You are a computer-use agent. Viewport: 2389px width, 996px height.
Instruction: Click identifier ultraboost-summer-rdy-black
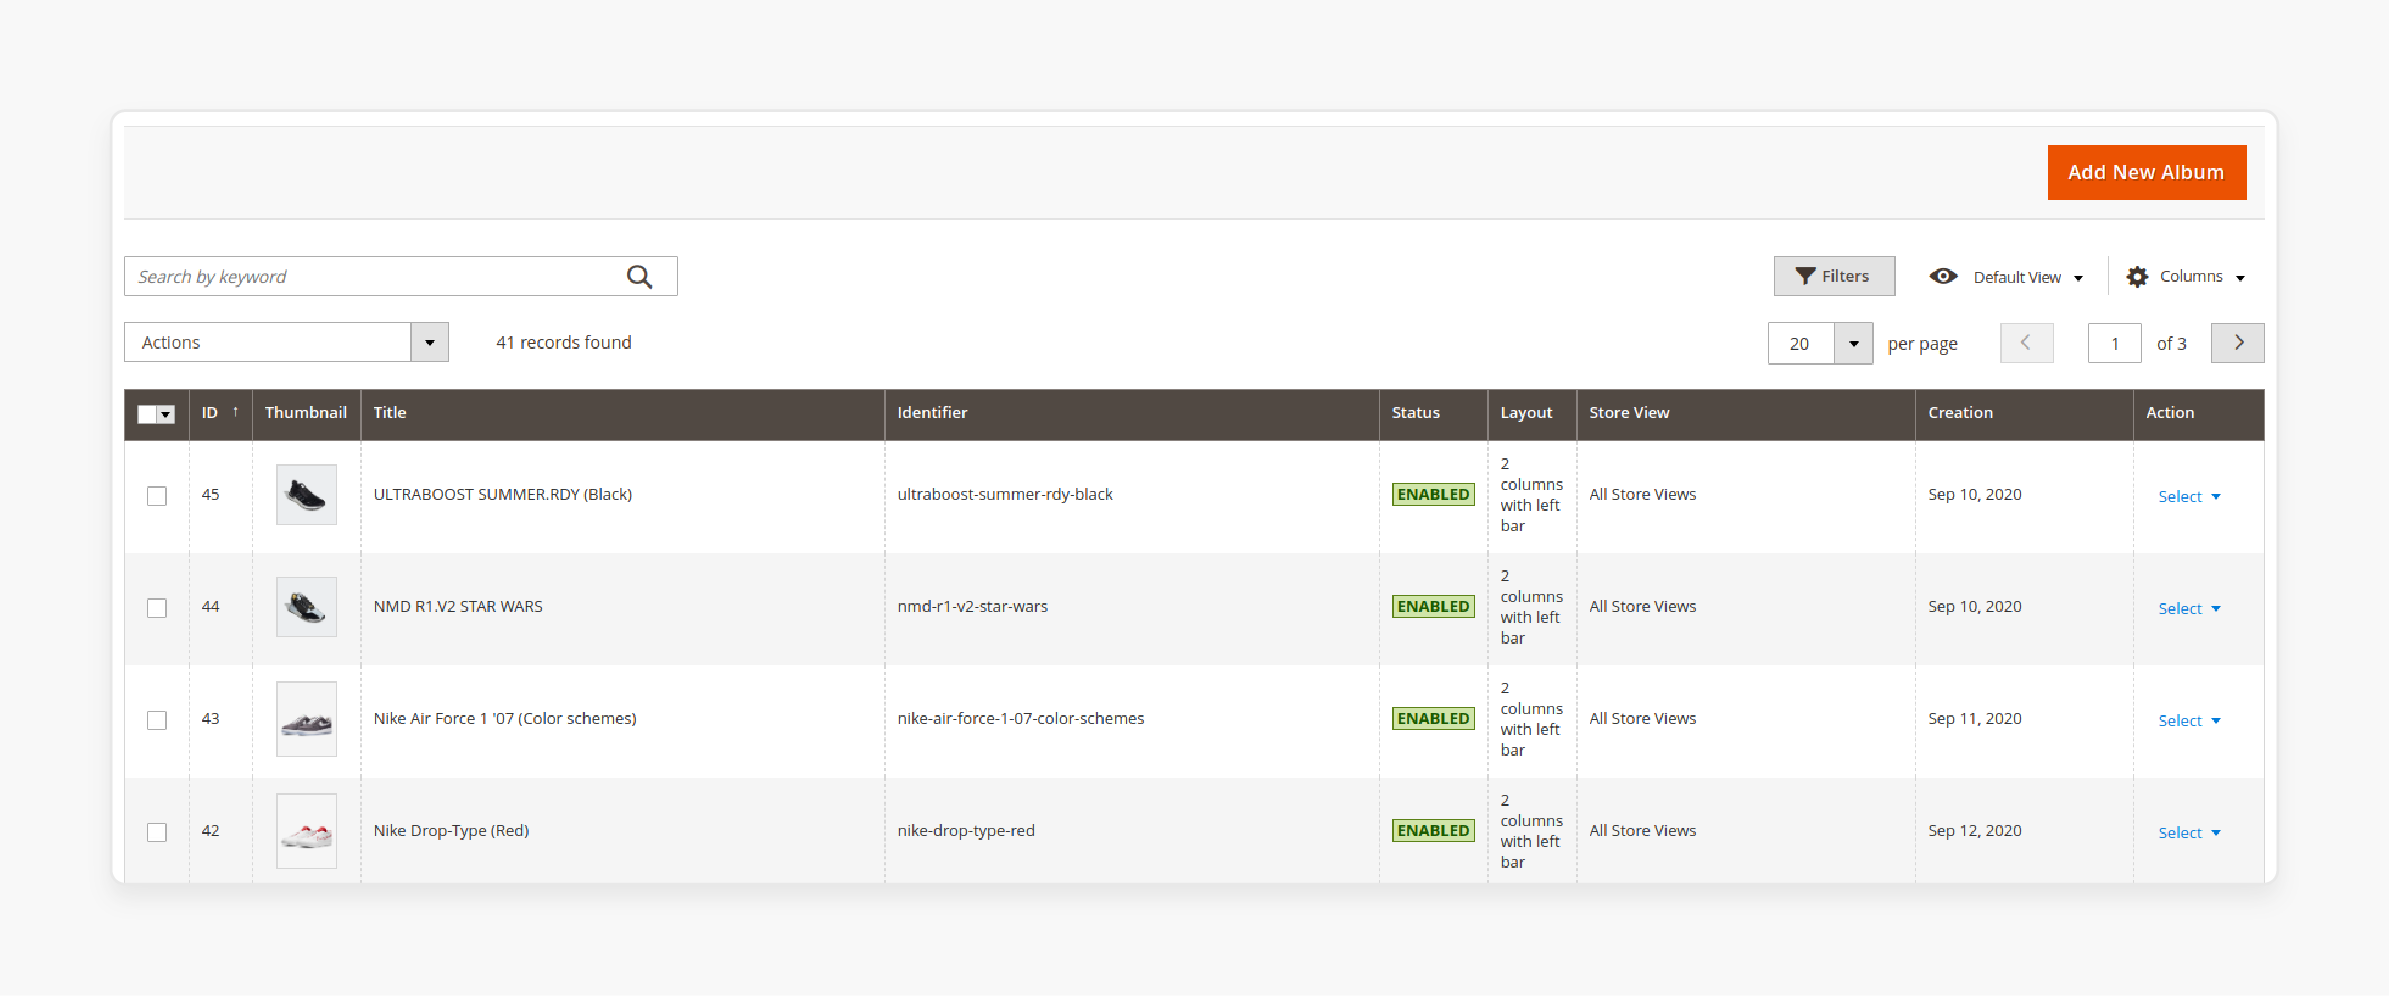pyautogui.click(x=1005, y=495)
